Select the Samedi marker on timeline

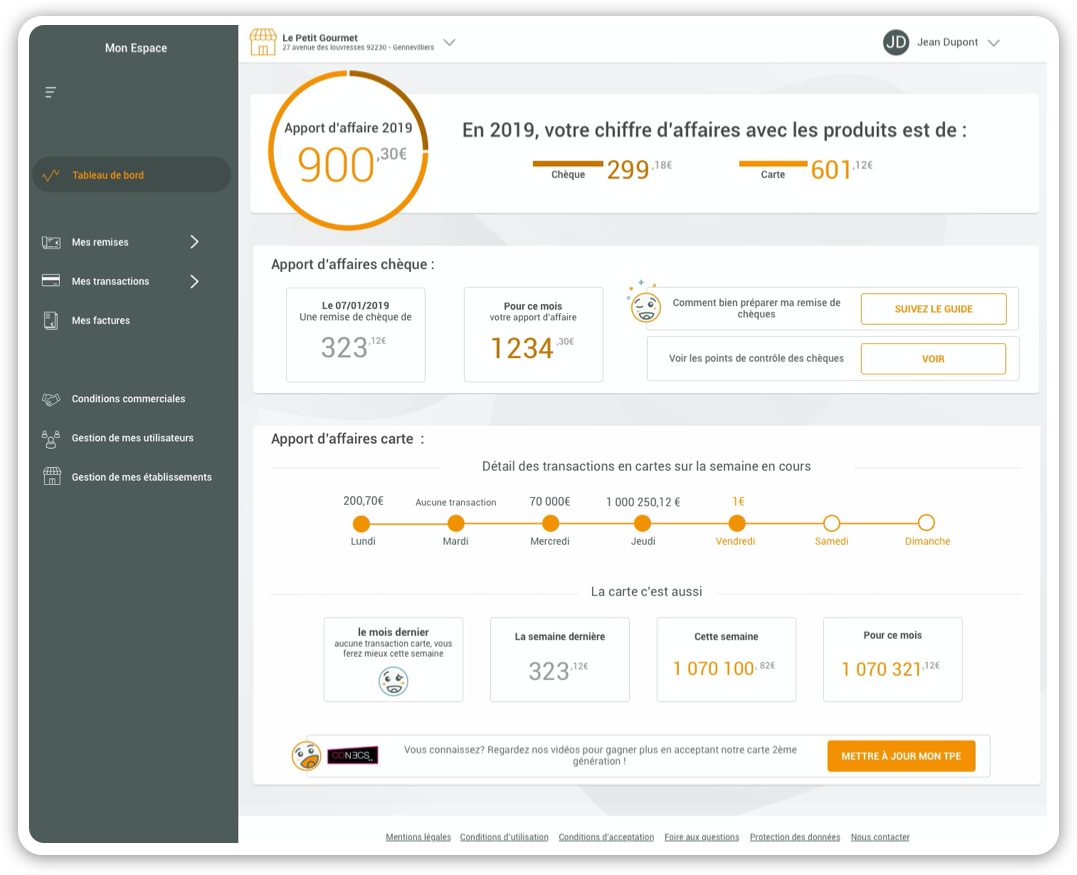coord(831,523)
